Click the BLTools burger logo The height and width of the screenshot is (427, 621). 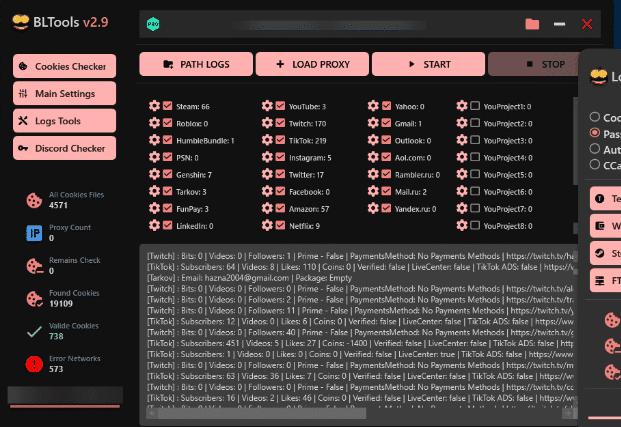tap(20, 22)
